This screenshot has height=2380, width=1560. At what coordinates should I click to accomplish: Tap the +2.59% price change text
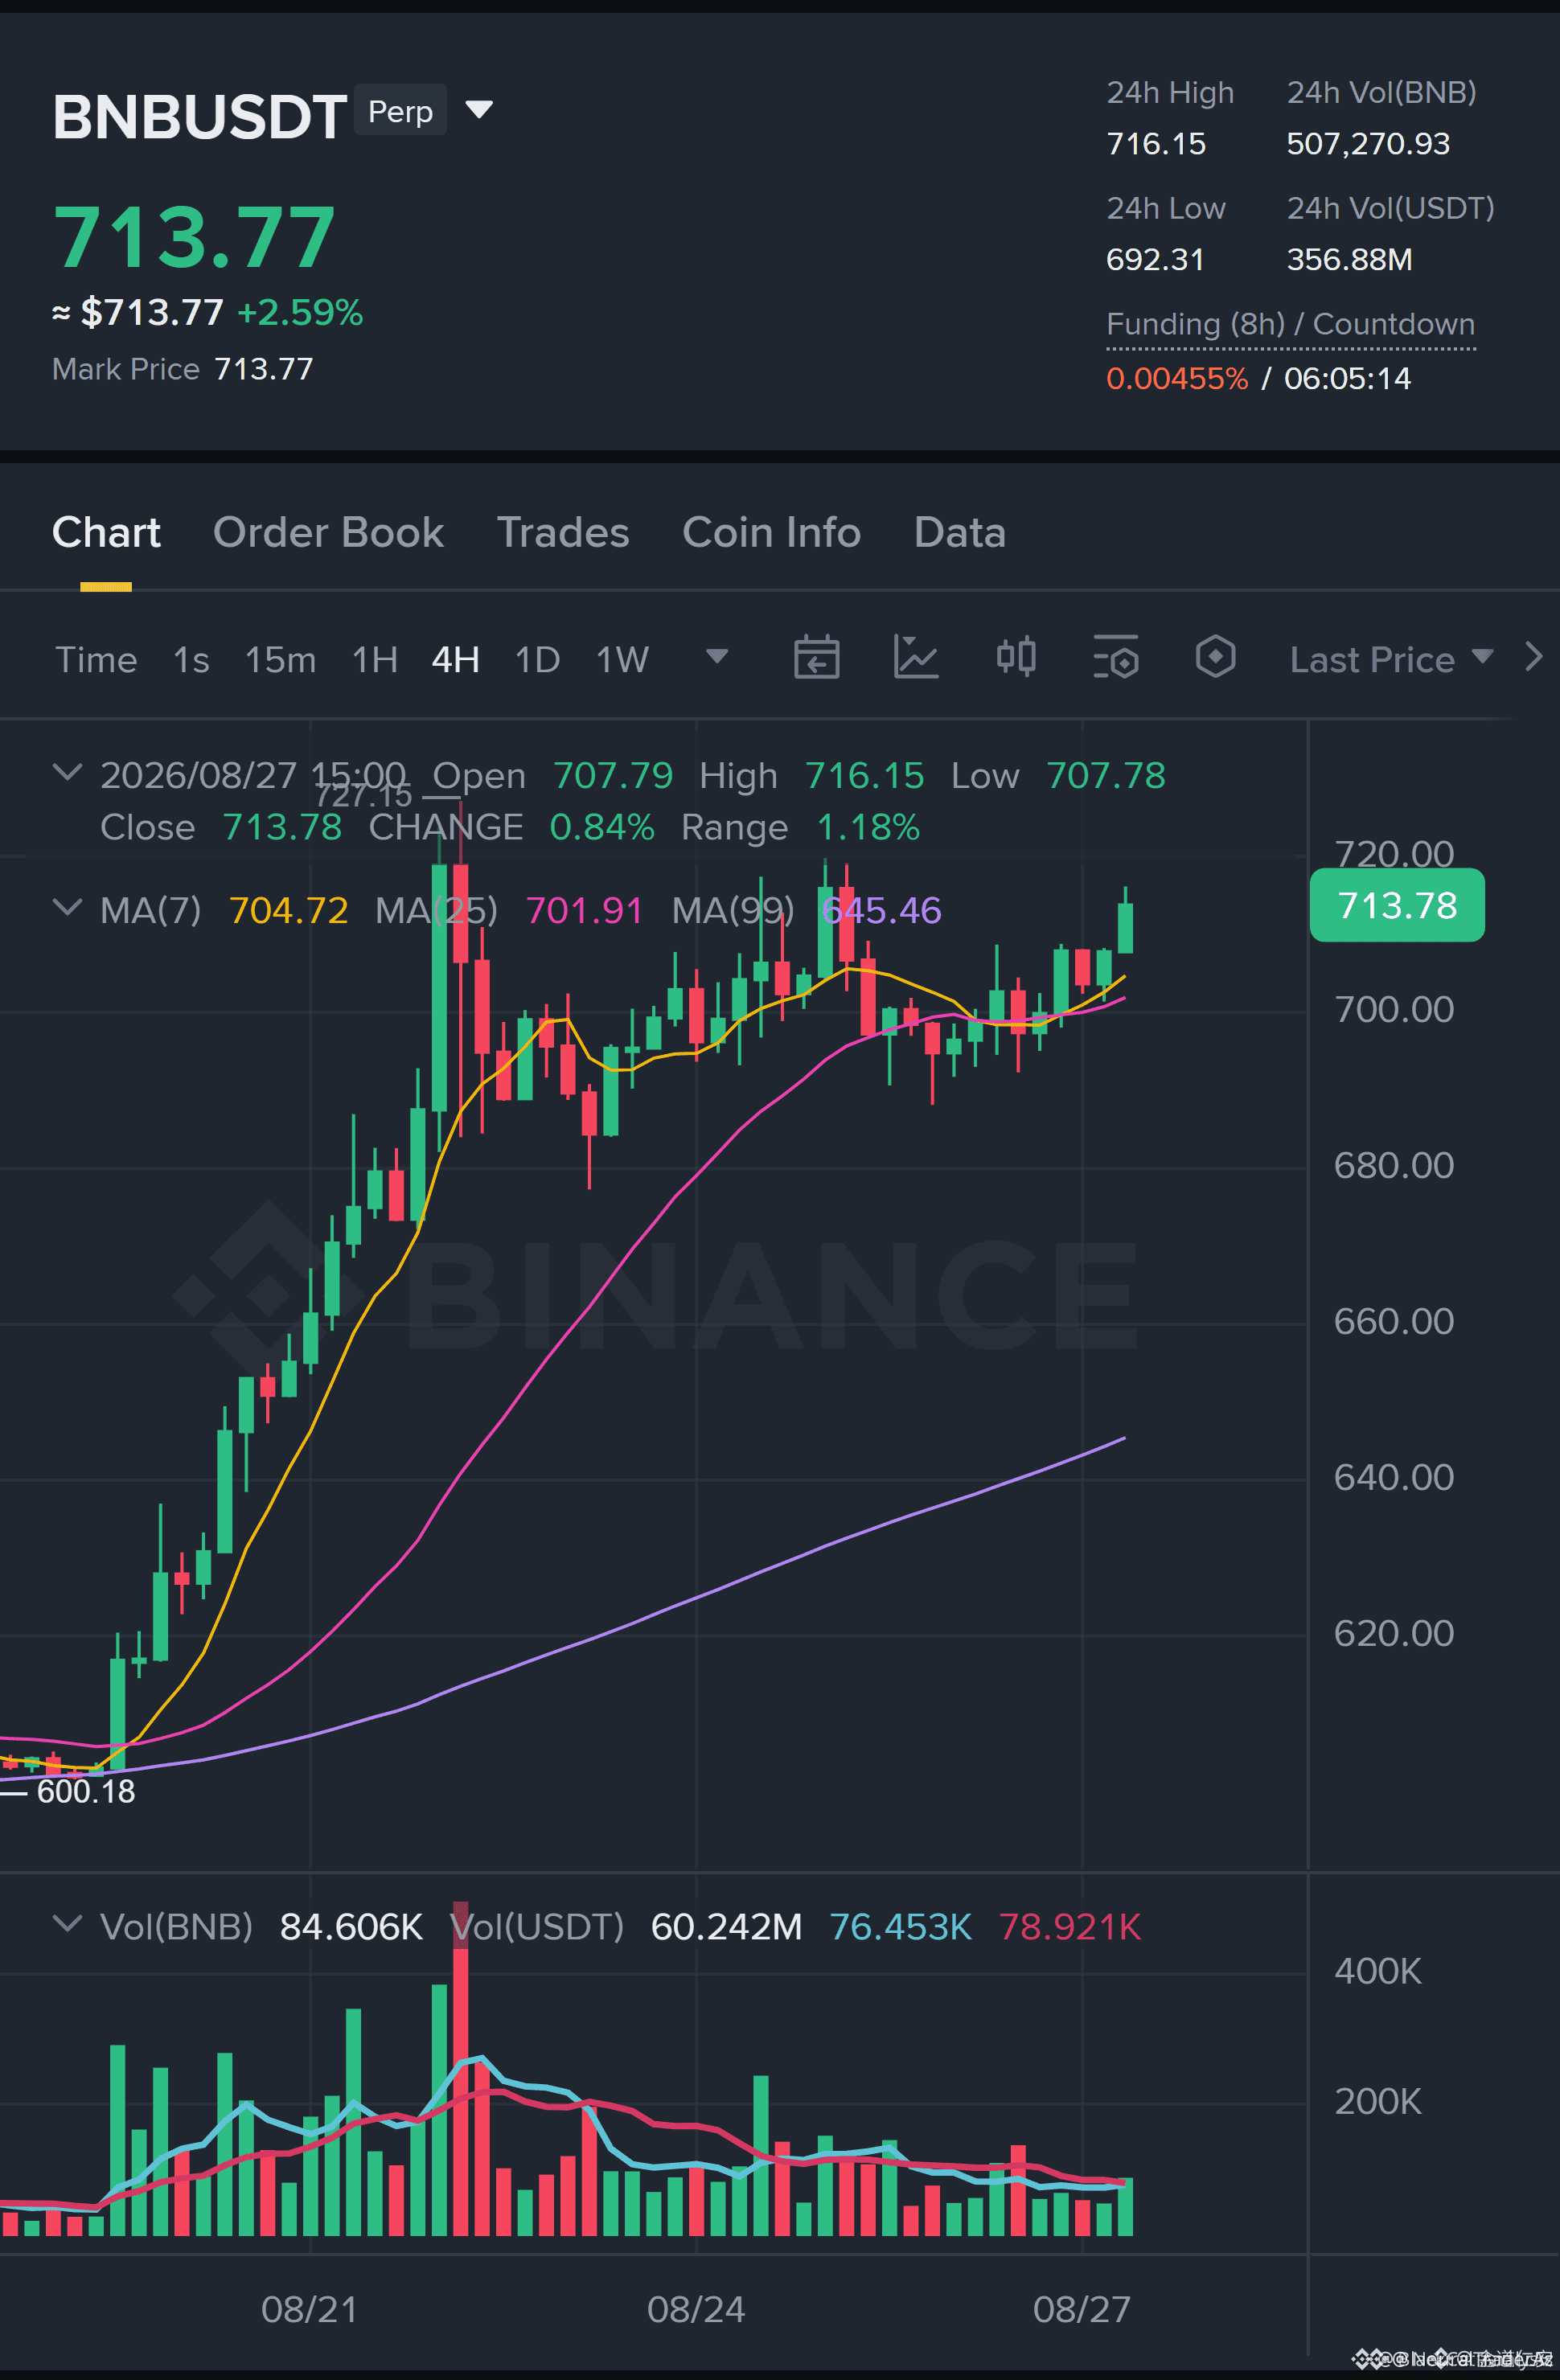click(300, 313)
